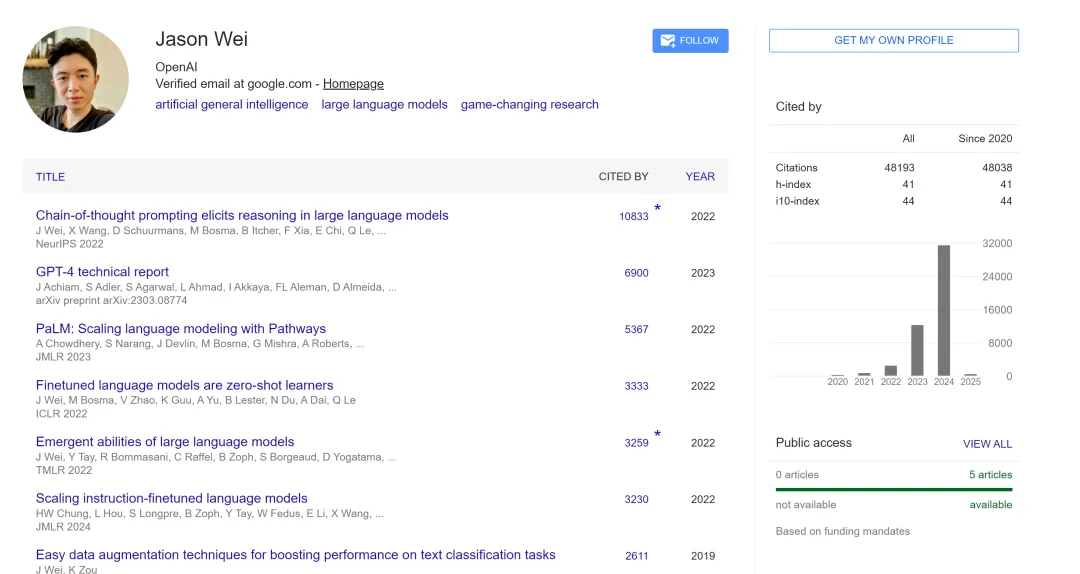Select the artificial general intelligence interest tag
Viewport: 1080px width, 574px height.
pyautogui.click(x=232, y=104)
